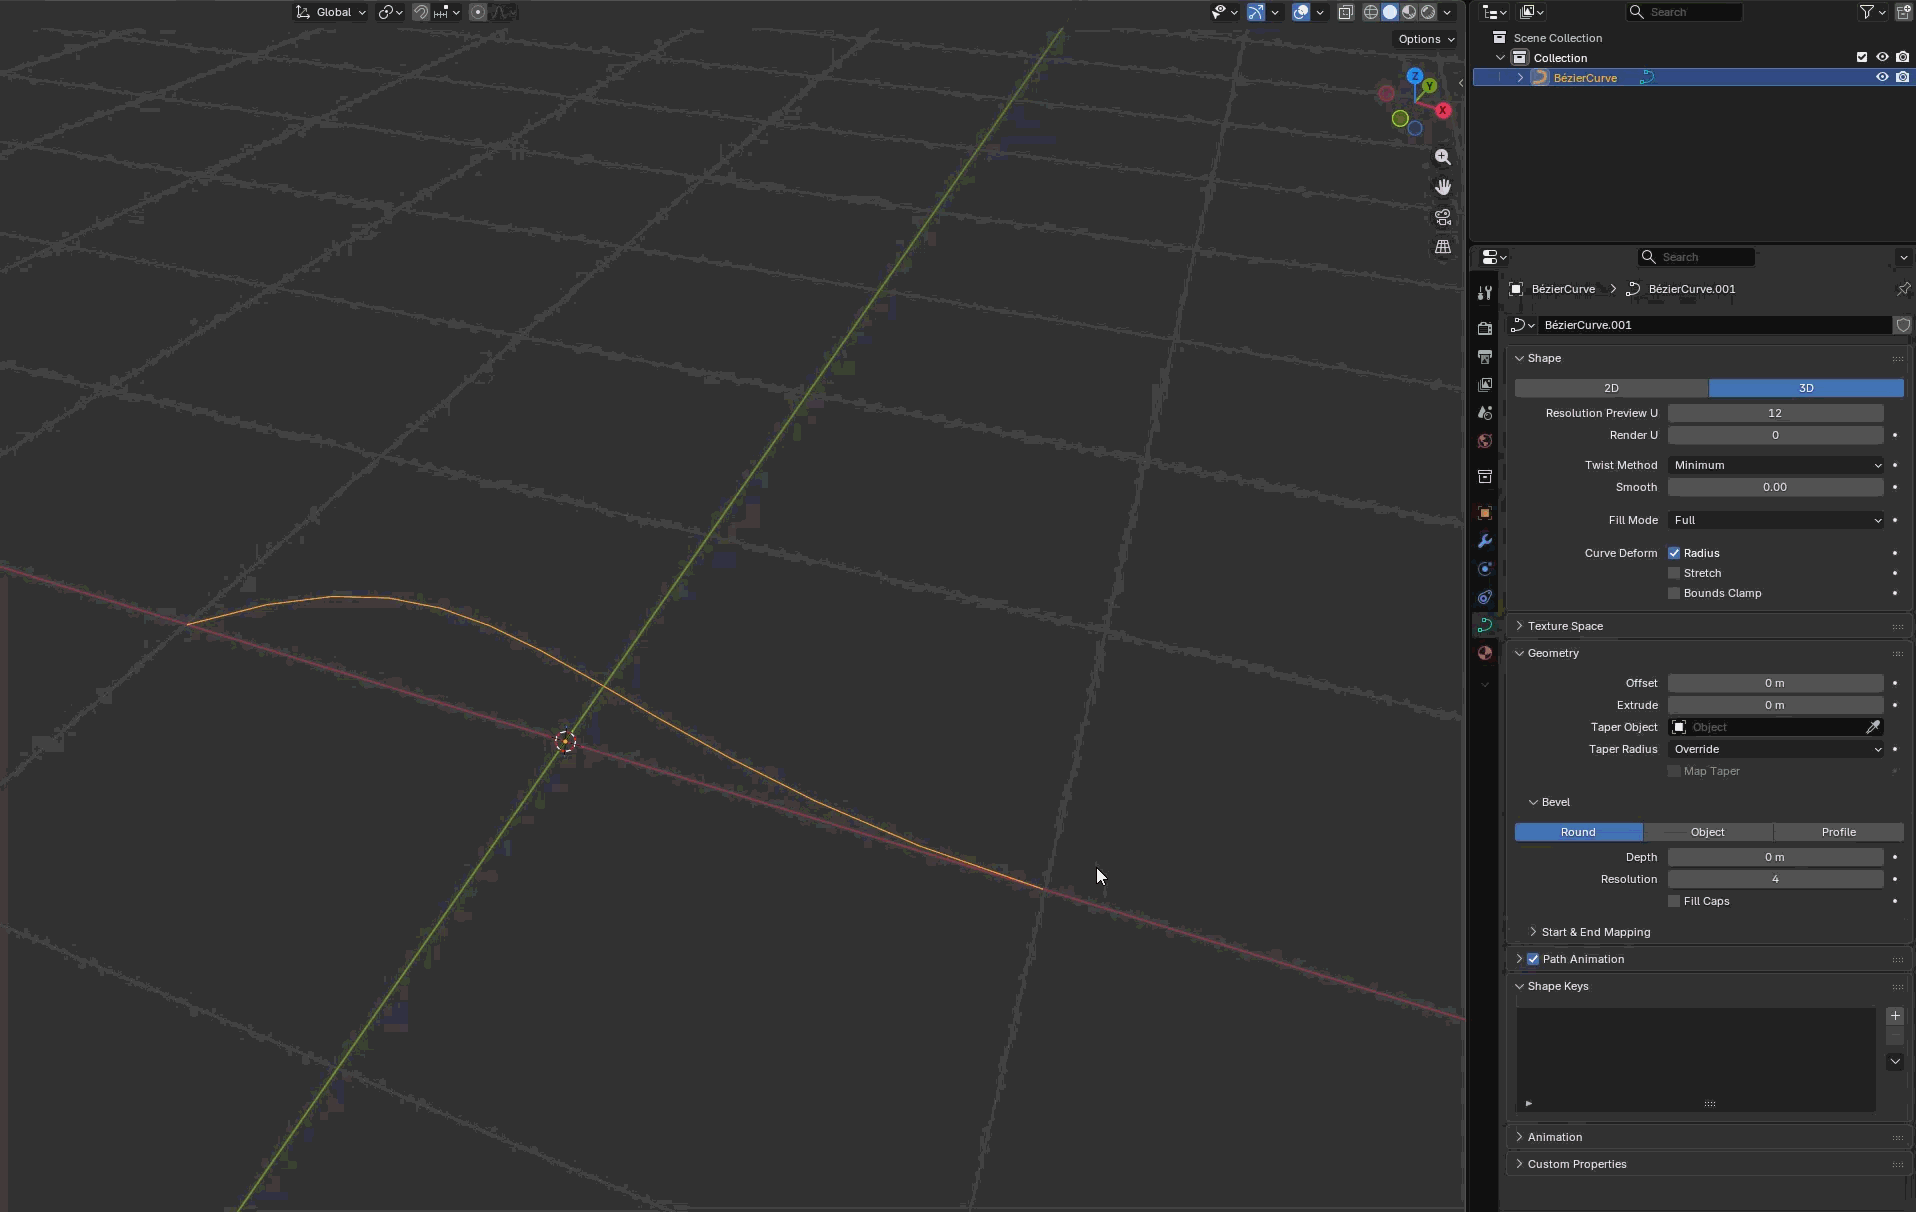Image resolution: width=1916 pixels, height=1212 pixels.
Task: Click the Bevel Depth value slider
Action: 1775,857
